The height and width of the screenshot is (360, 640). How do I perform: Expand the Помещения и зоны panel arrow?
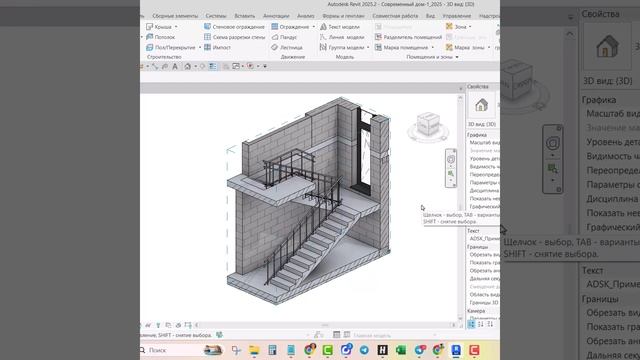coord(457,57)
